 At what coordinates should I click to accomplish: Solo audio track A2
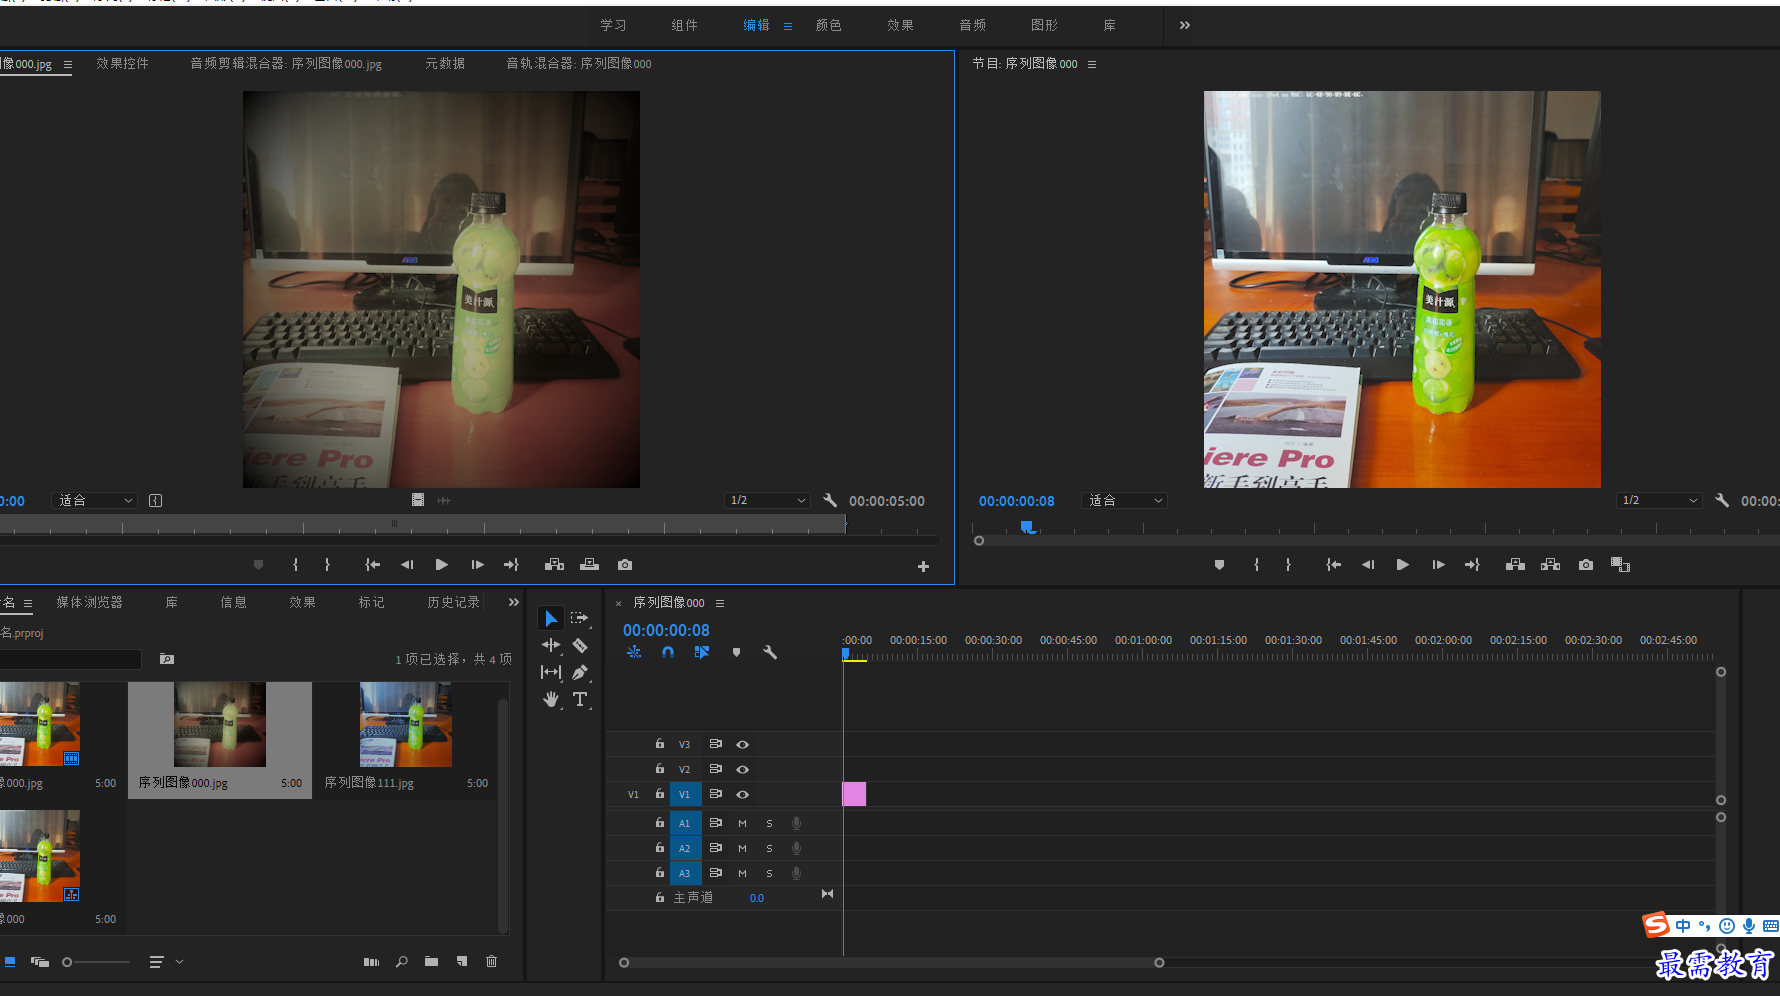click(769, 848)
